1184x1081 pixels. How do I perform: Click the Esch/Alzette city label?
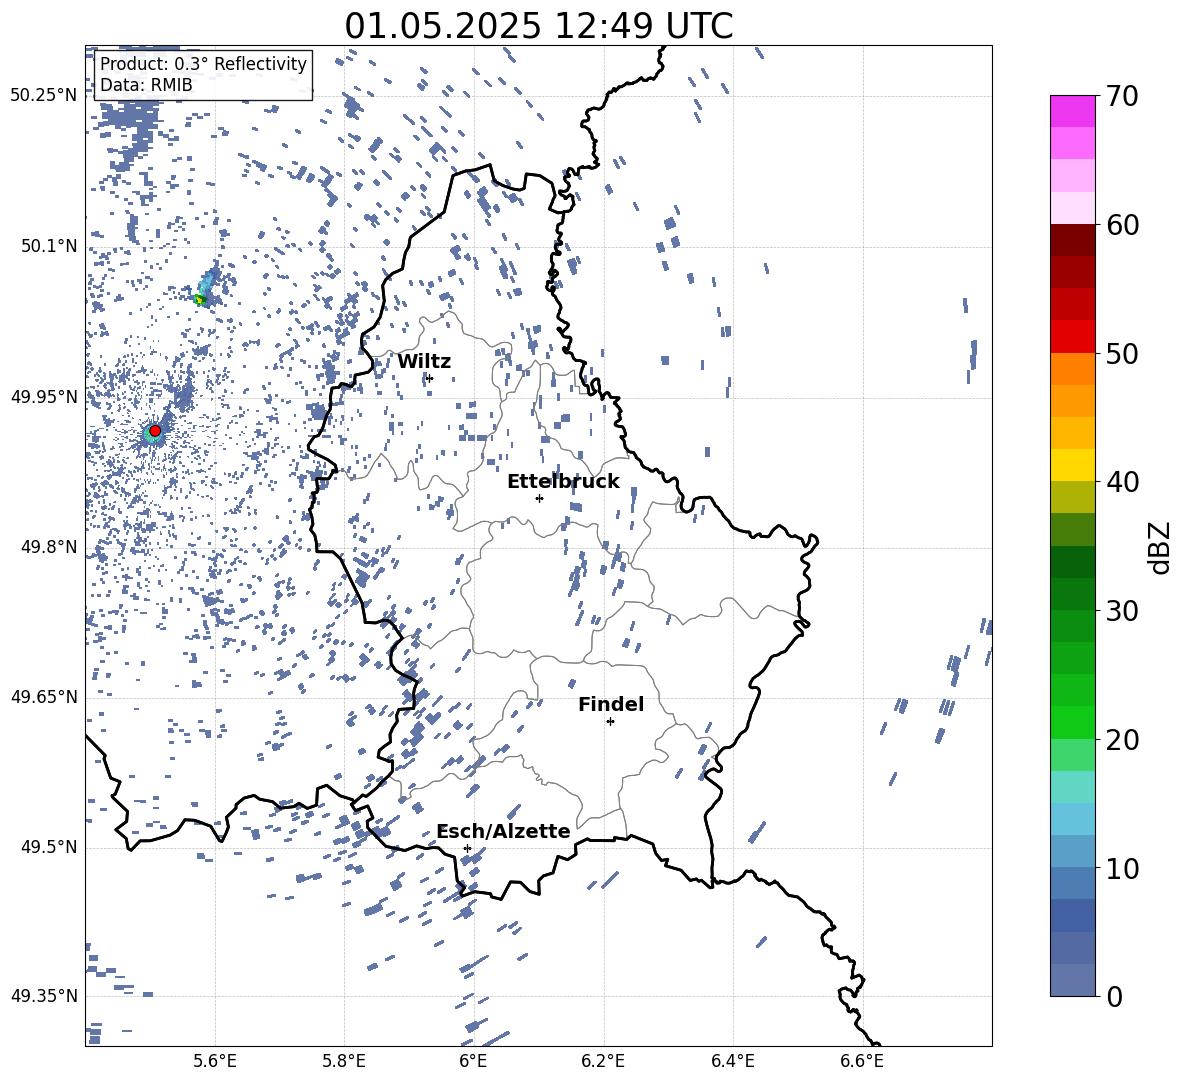tap(503, 831)
